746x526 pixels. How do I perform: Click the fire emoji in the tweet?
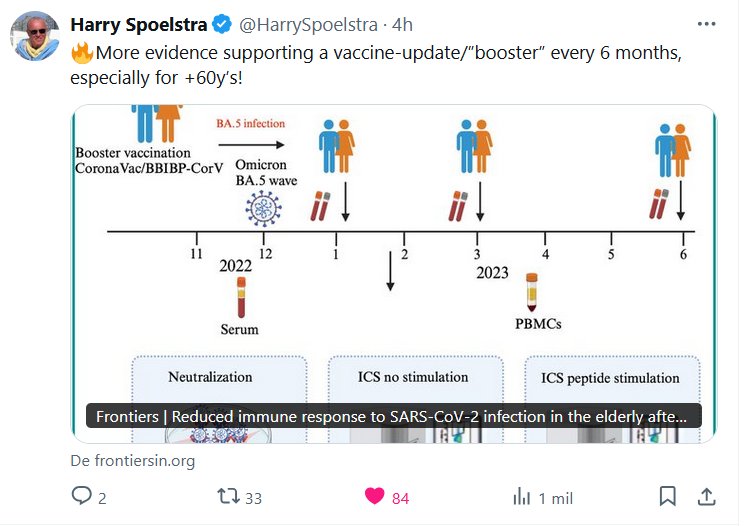81,53
